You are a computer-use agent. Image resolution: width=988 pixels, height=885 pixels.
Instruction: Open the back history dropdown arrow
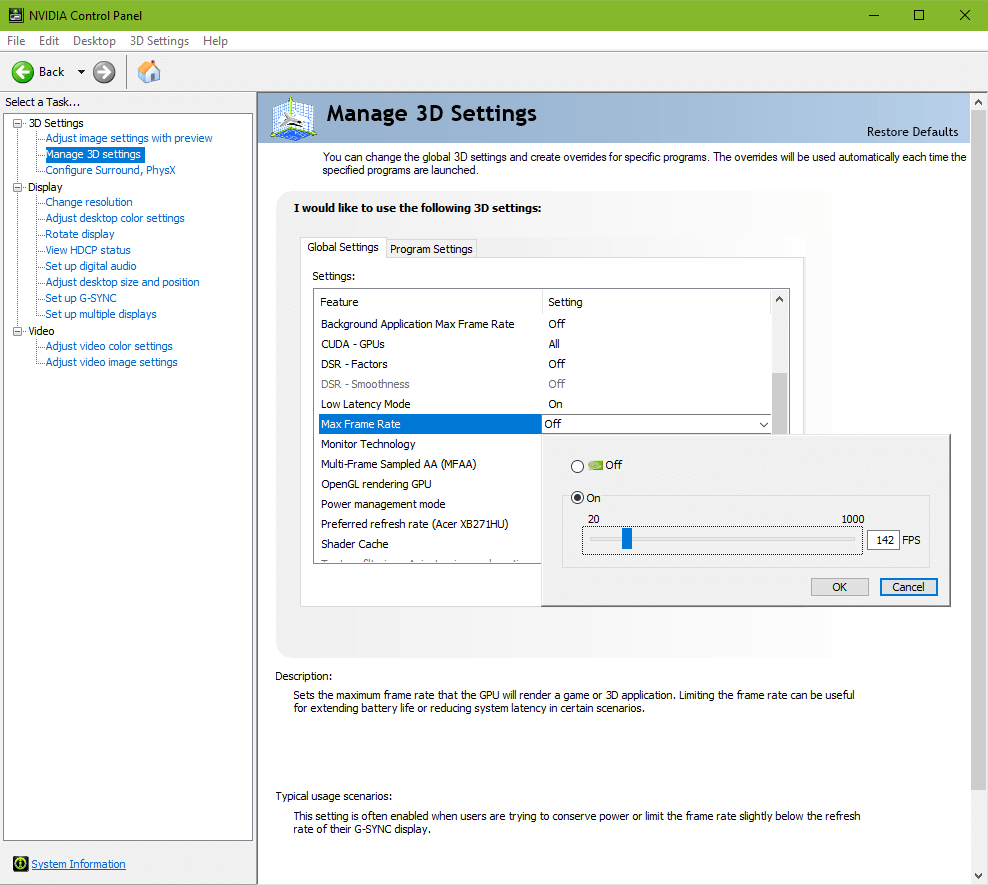[x=81, y=72]
